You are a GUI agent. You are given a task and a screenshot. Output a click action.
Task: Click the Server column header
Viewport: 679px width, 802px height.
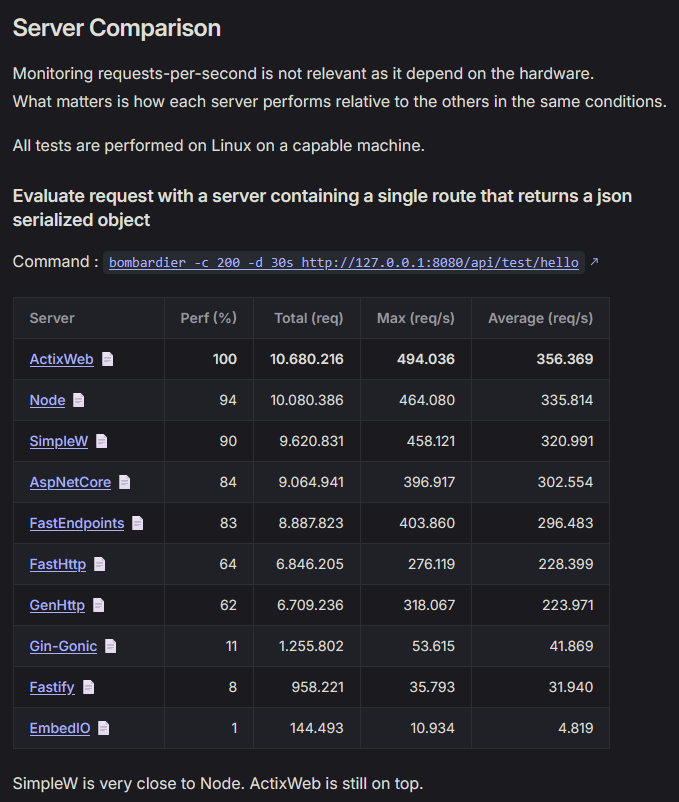click(52, 318)
